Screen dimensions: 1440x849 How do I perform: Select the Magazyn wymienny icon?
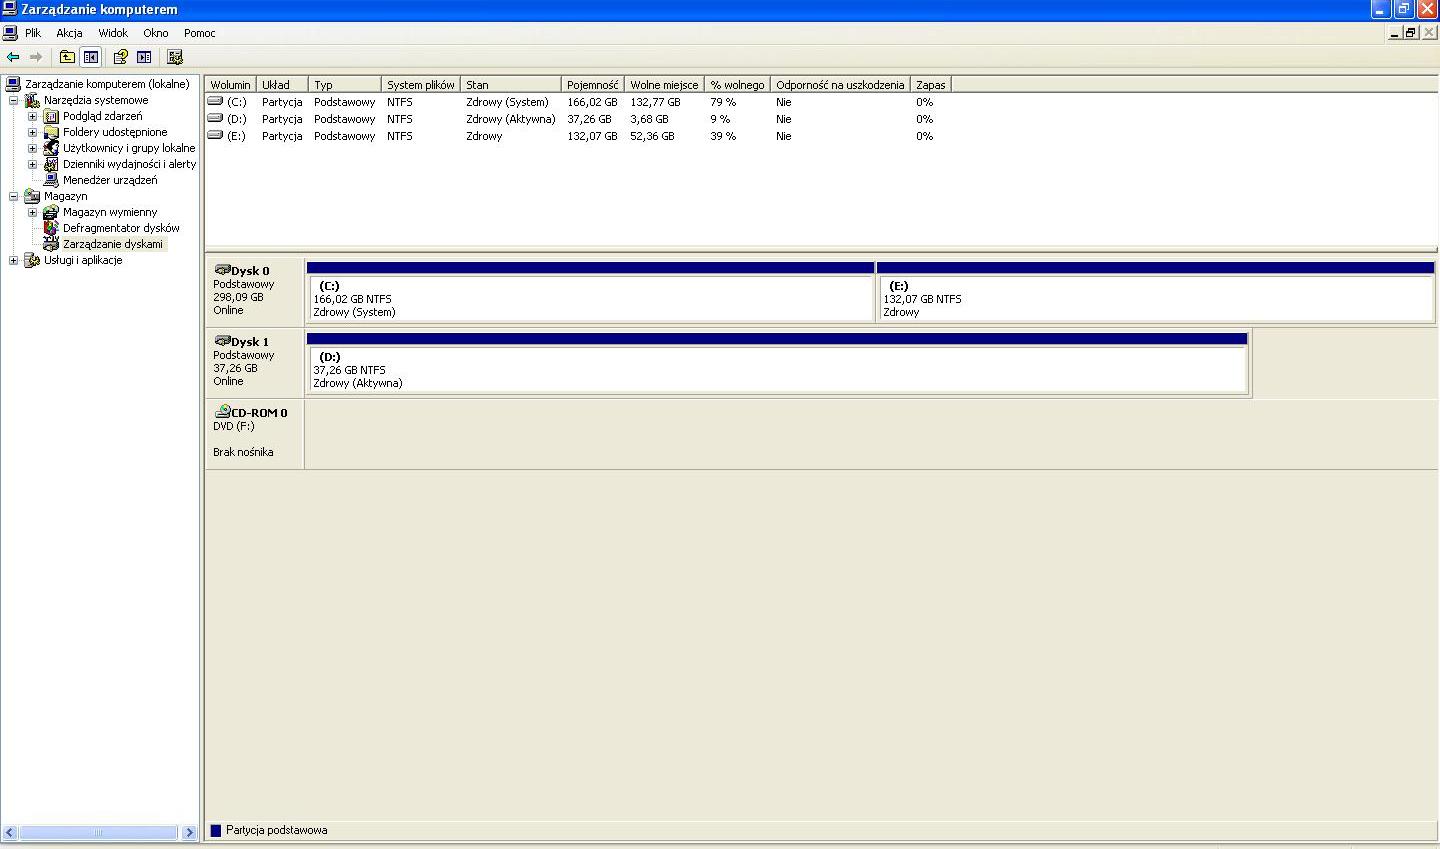pyautogui.click(x=51, y=212)
